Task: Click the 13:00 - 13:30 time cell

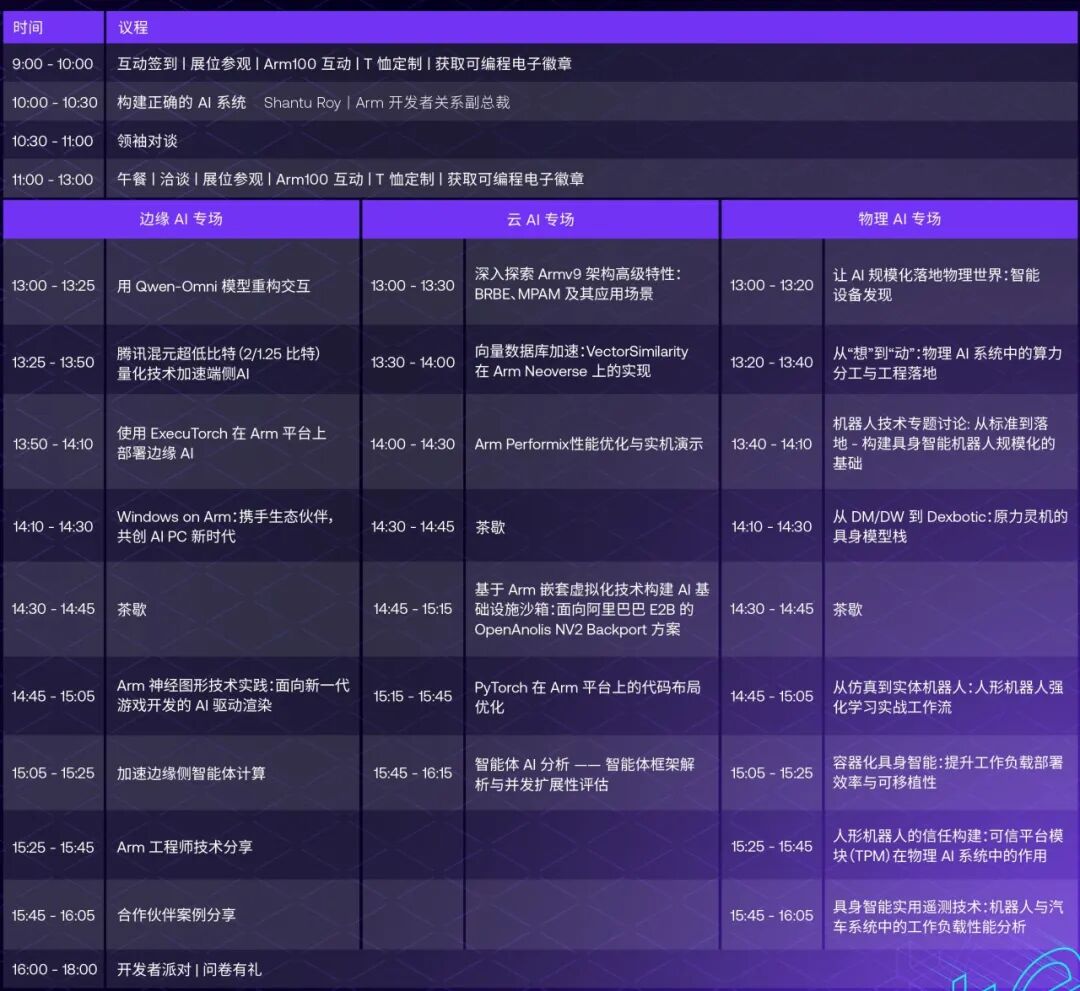Action: click(412, 286)
